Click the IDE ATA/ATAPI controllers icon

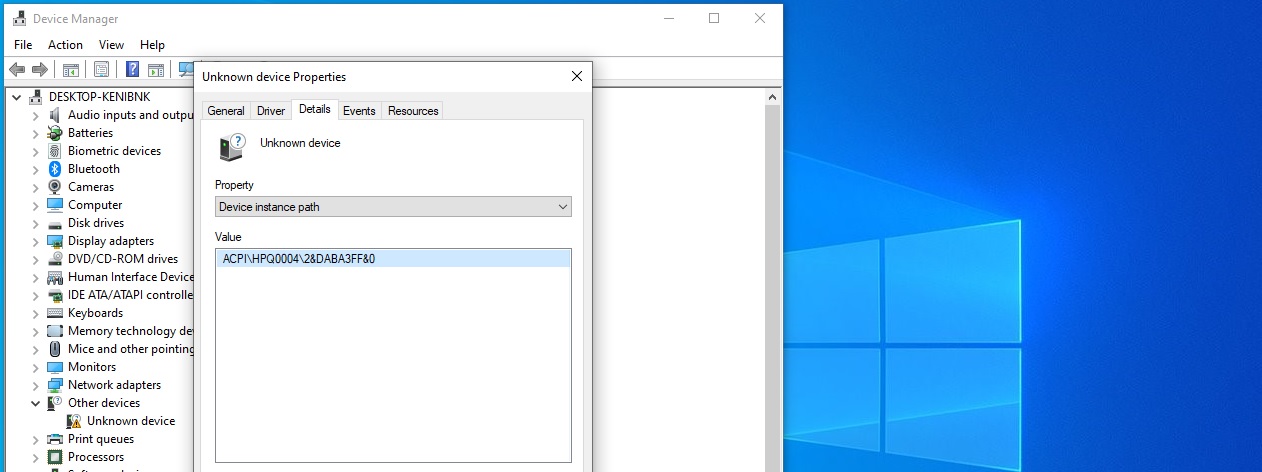(55, 295)
